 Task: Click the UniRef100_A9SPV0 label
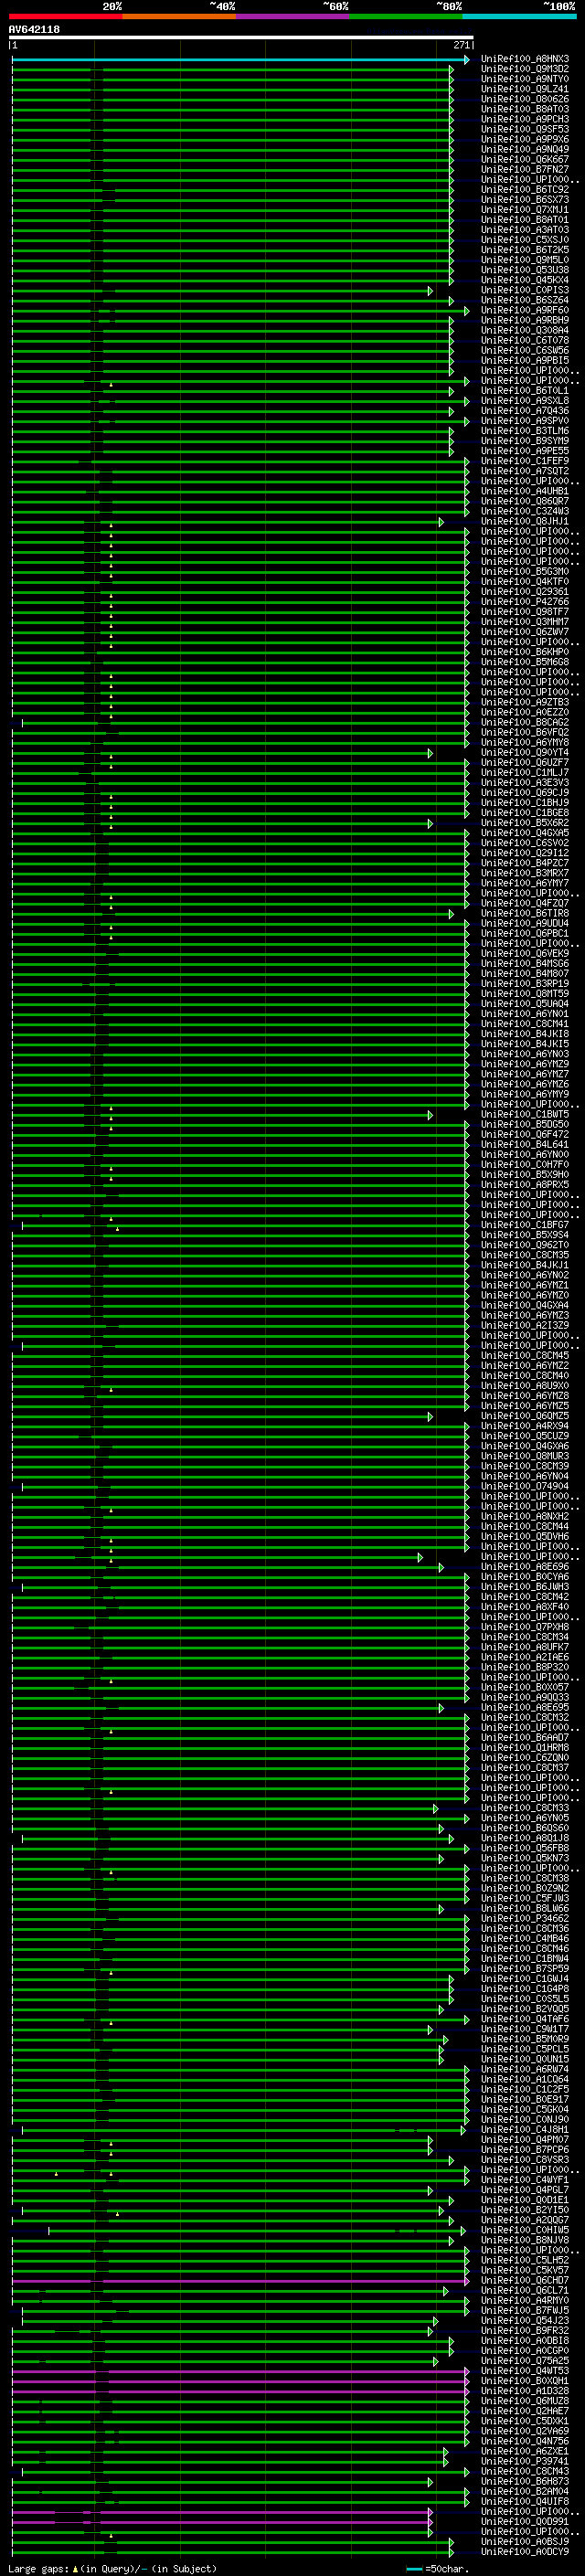tap(525, 421)
